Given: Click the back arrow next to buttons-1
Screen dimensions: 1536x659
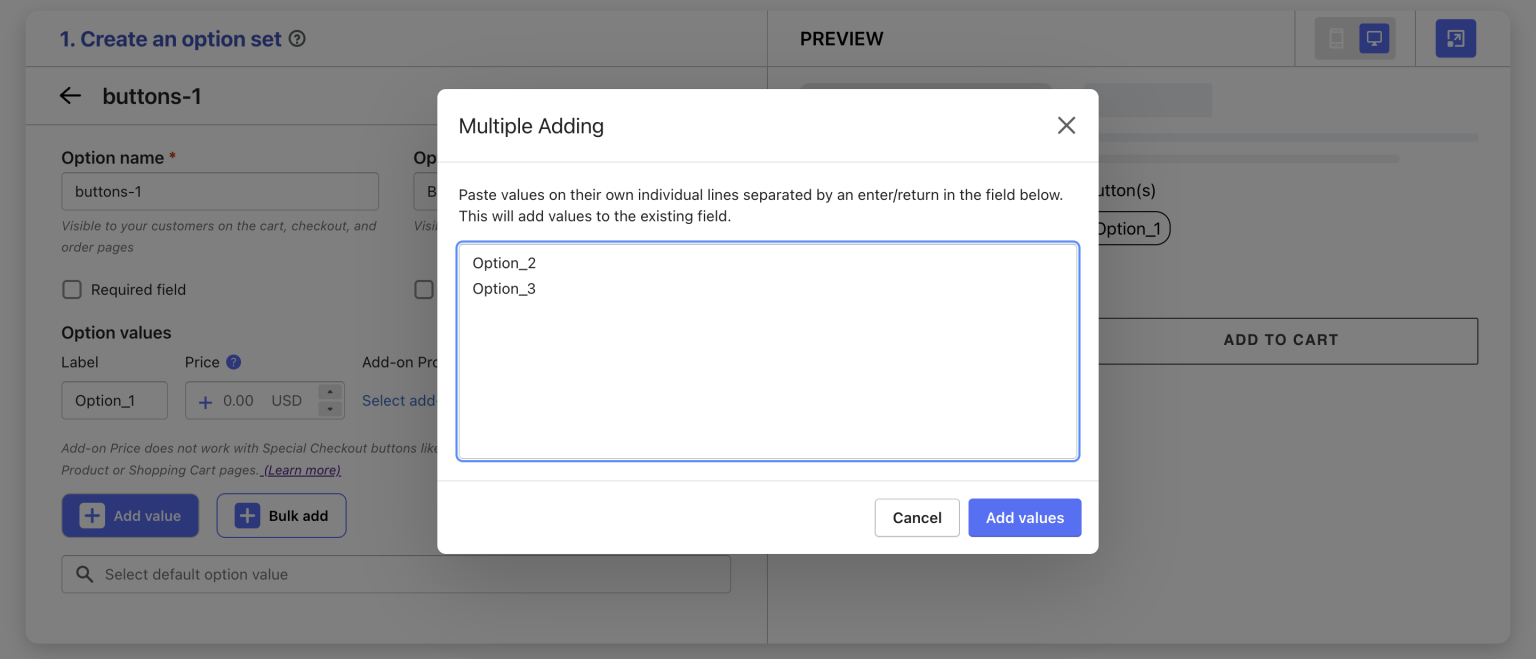Looking at the screenshot, I should (x=69, y=95).
